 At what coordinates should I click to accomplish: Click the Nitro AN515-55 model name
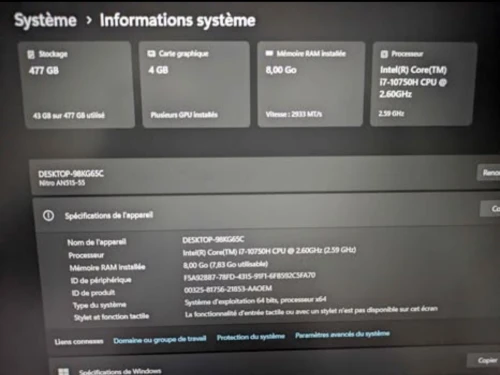62,183
